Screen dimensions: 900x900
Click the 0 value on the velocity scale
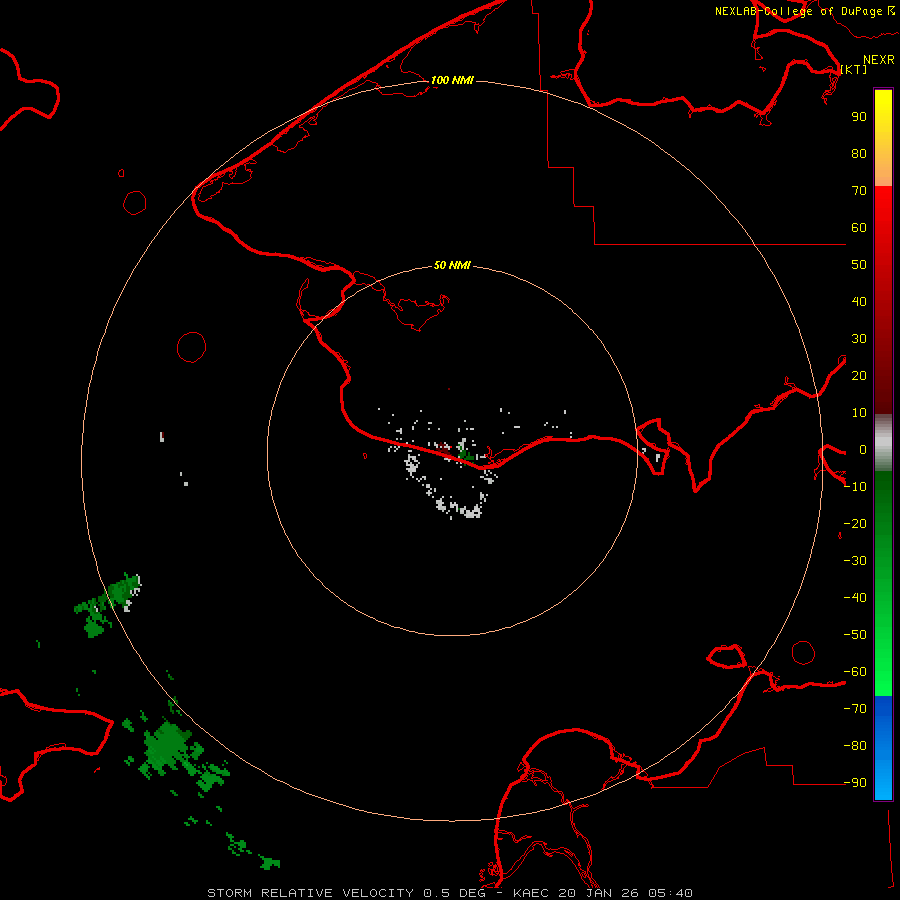tap(863, 450)
